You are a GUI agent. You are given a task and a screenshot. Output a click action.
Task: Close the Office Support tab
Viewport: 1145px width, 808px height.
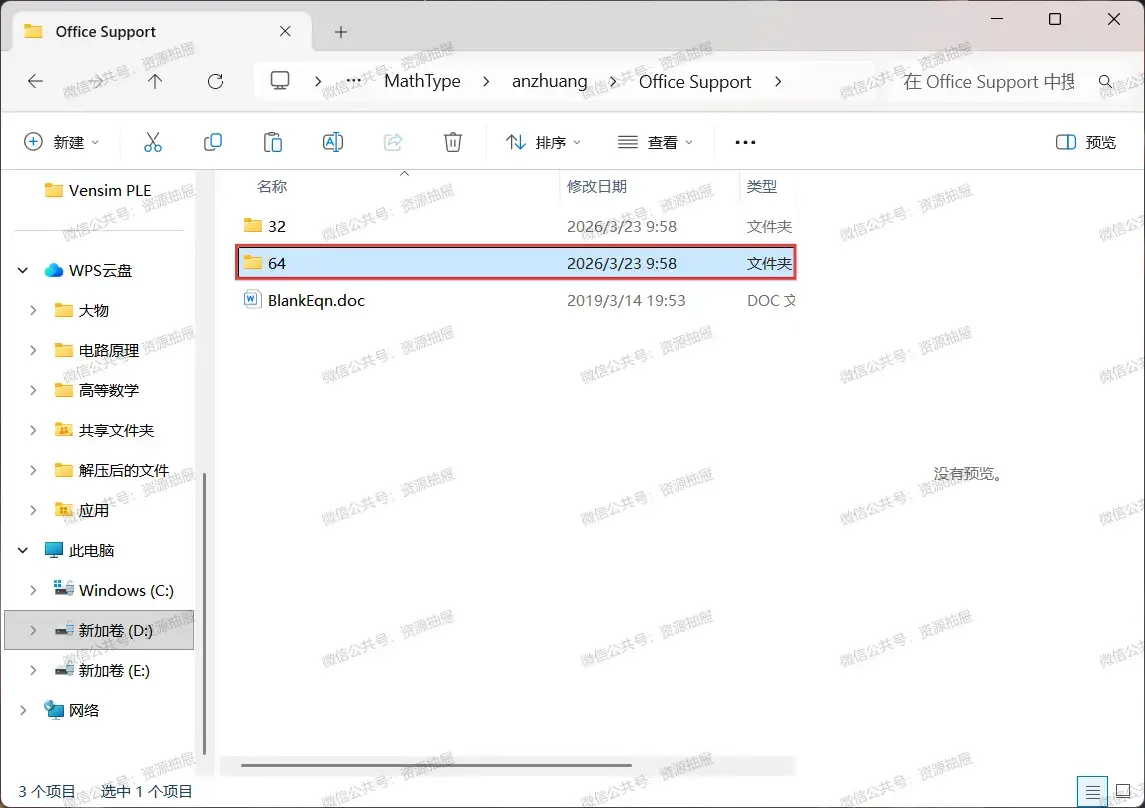[x=285, y=31]
